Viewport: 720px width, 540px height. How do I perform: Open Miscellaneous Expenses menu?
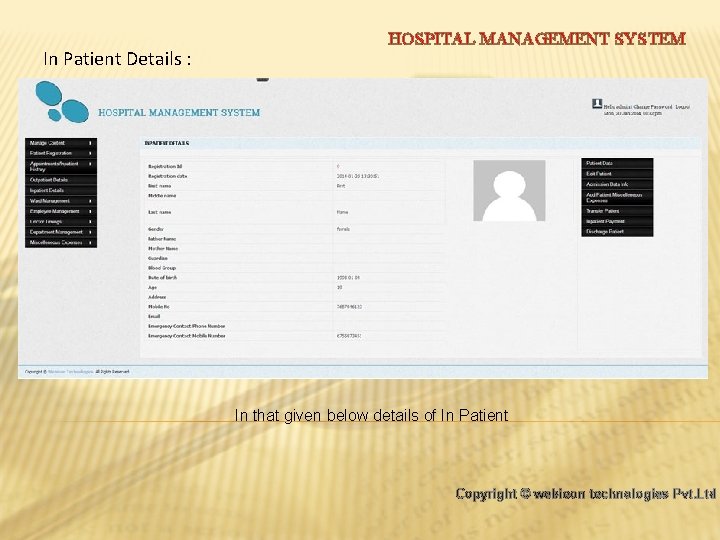(x=61, y=242)
